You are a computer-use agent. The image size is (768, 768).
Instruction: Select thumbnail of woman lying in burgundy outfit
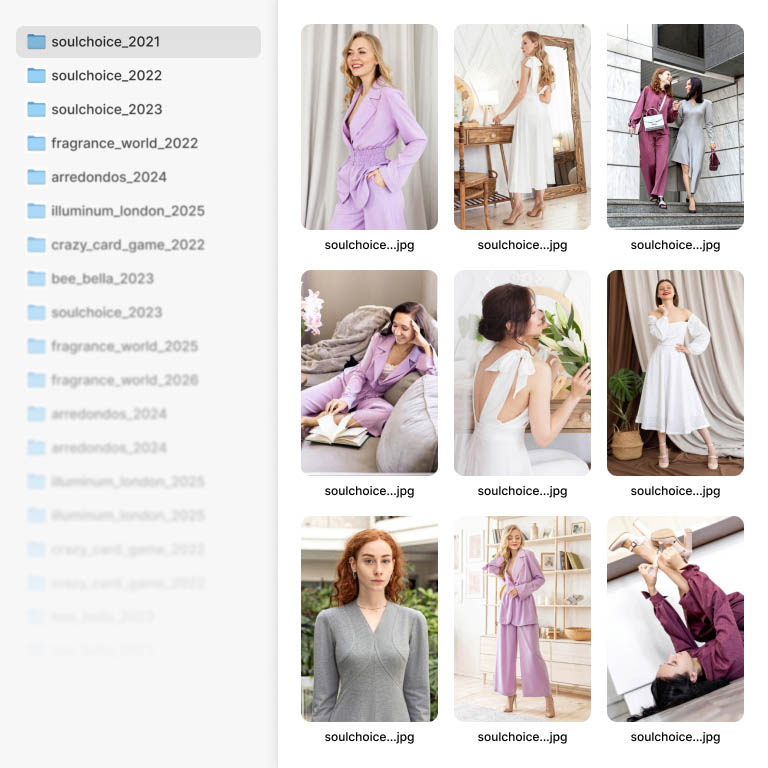tap(675, 619)
